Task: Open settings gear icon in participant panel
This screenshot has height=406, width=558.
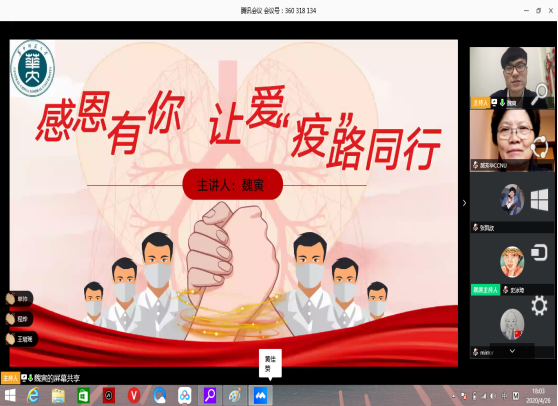Action: (539, 306)
